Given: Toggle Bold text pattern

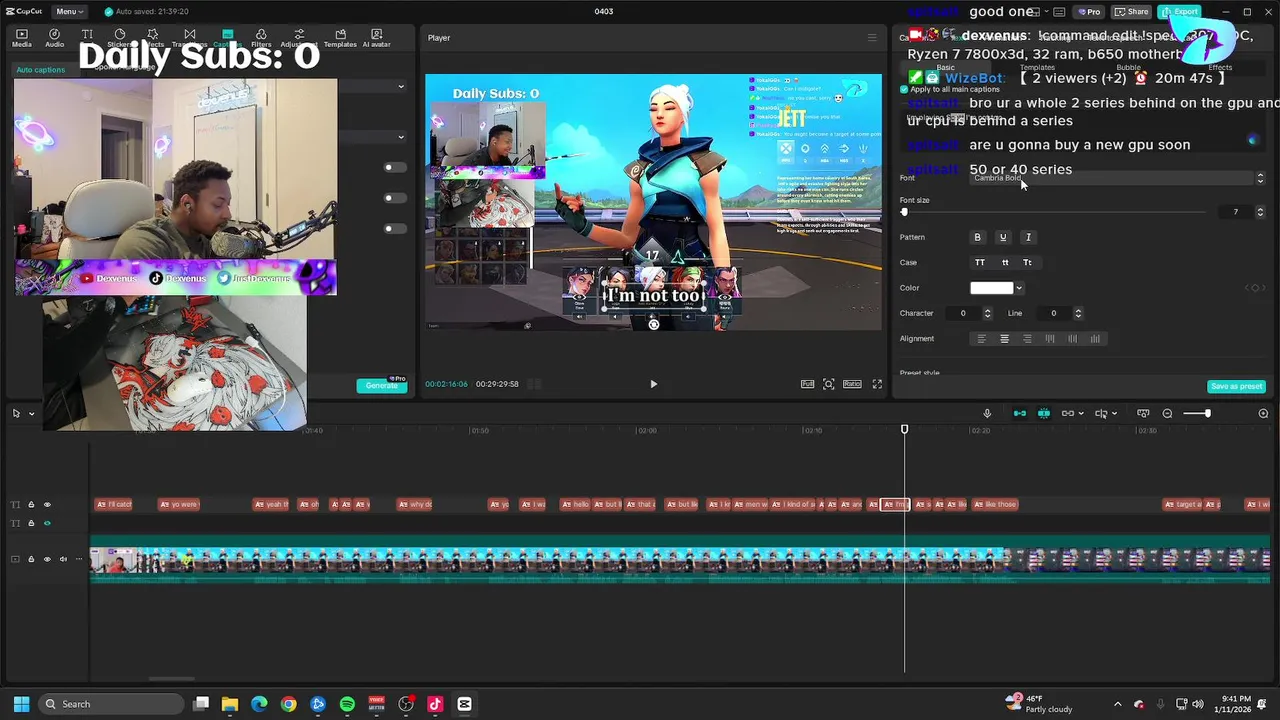Looking at the screenshot, I should pyautogui.click(x=978, y=237).
